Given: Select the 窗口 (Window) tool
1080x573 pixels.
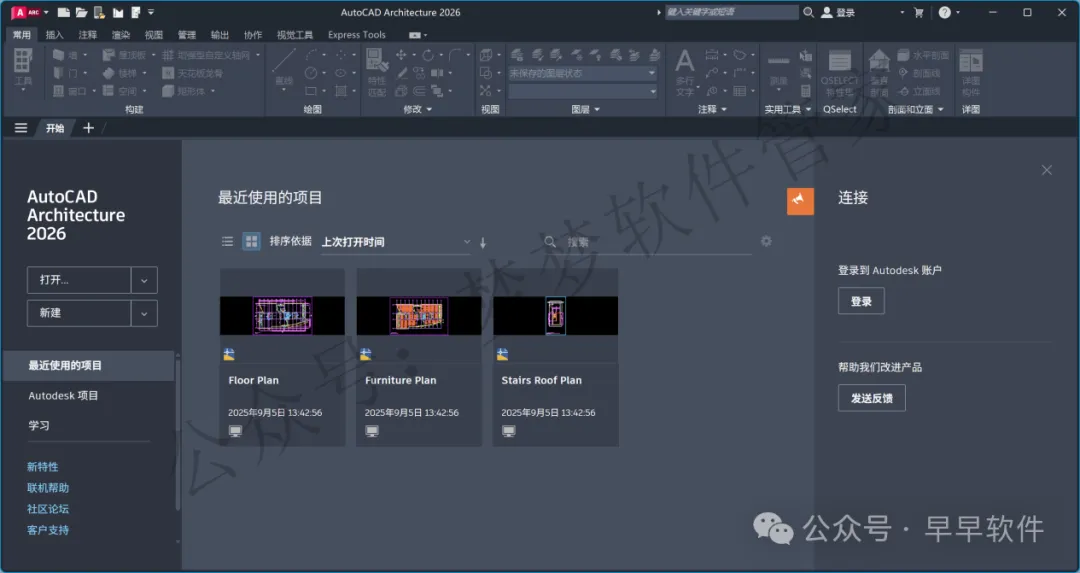Looking at the screenshot, I should point(69,90).
